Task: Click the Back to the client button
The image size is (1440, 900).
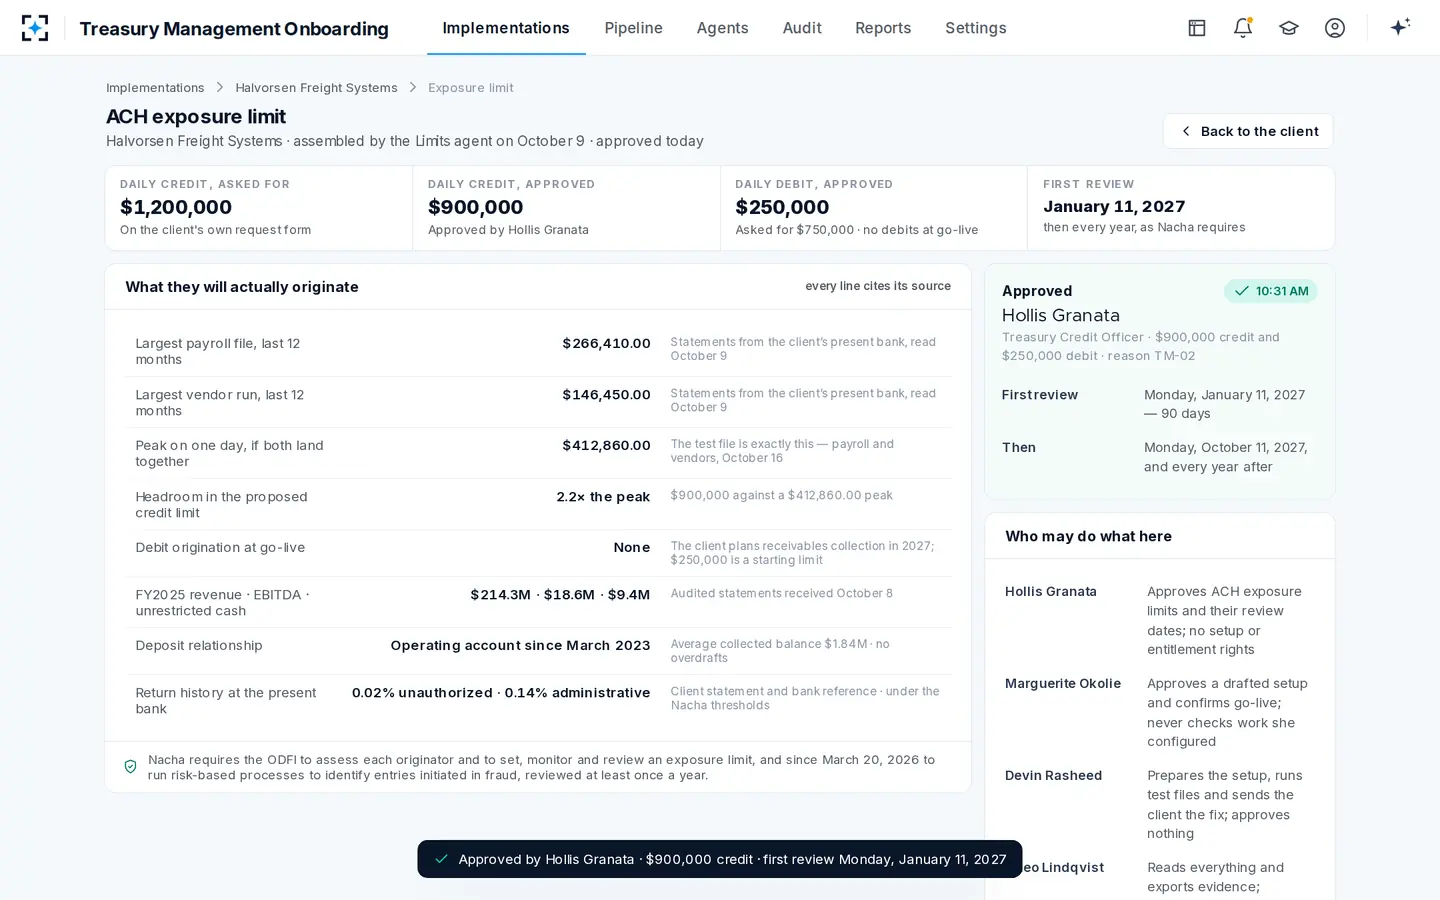Action: 1248,131
